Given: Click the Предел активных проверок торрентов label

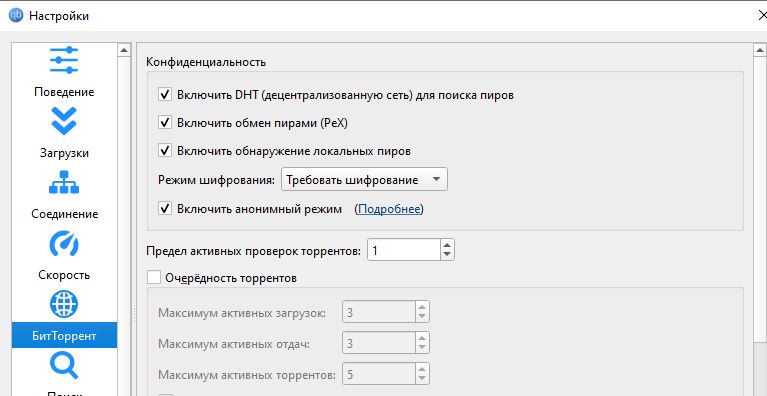Looking at the screenshot, I should pos(254,251).
